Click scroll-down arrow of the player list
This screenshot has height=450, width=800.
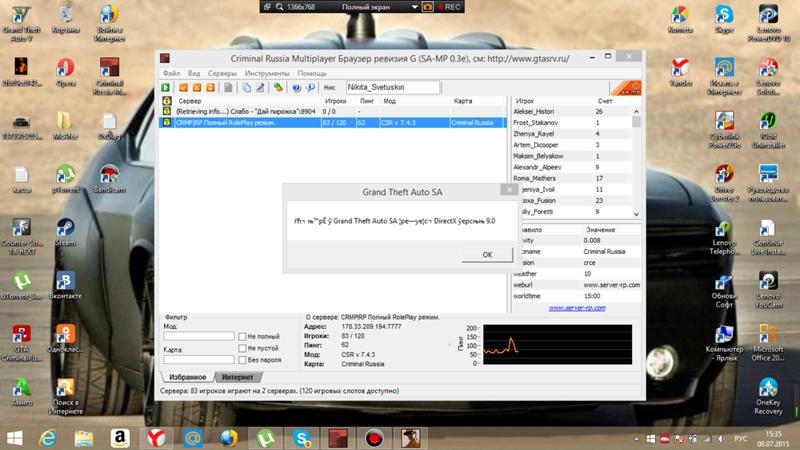[x=636, y=214]
